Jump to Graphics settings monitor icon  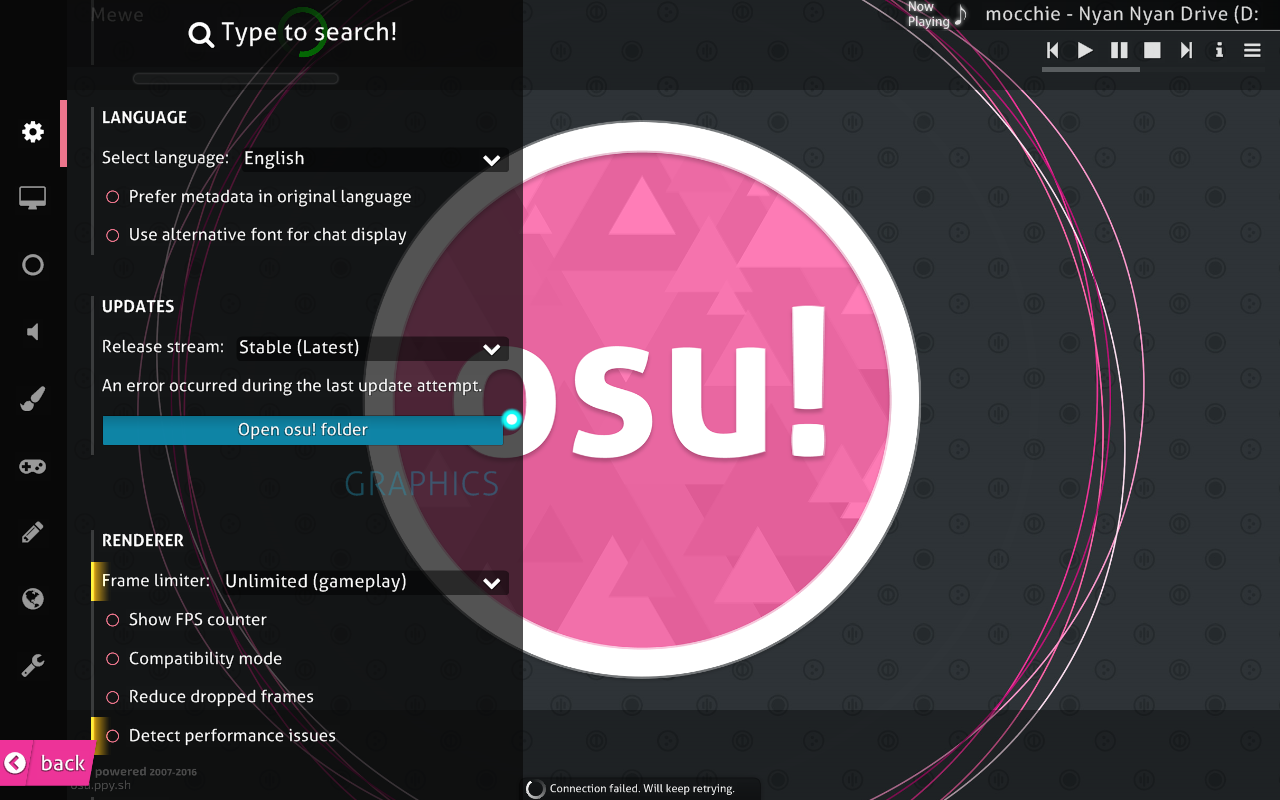coord(33,198)
